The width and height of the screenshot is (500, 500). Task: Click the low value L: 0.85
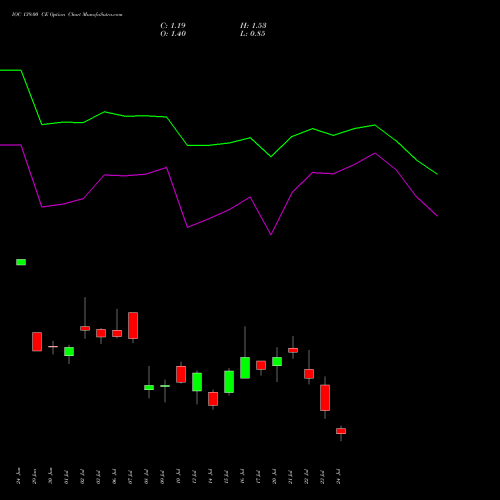coord(253,34)
